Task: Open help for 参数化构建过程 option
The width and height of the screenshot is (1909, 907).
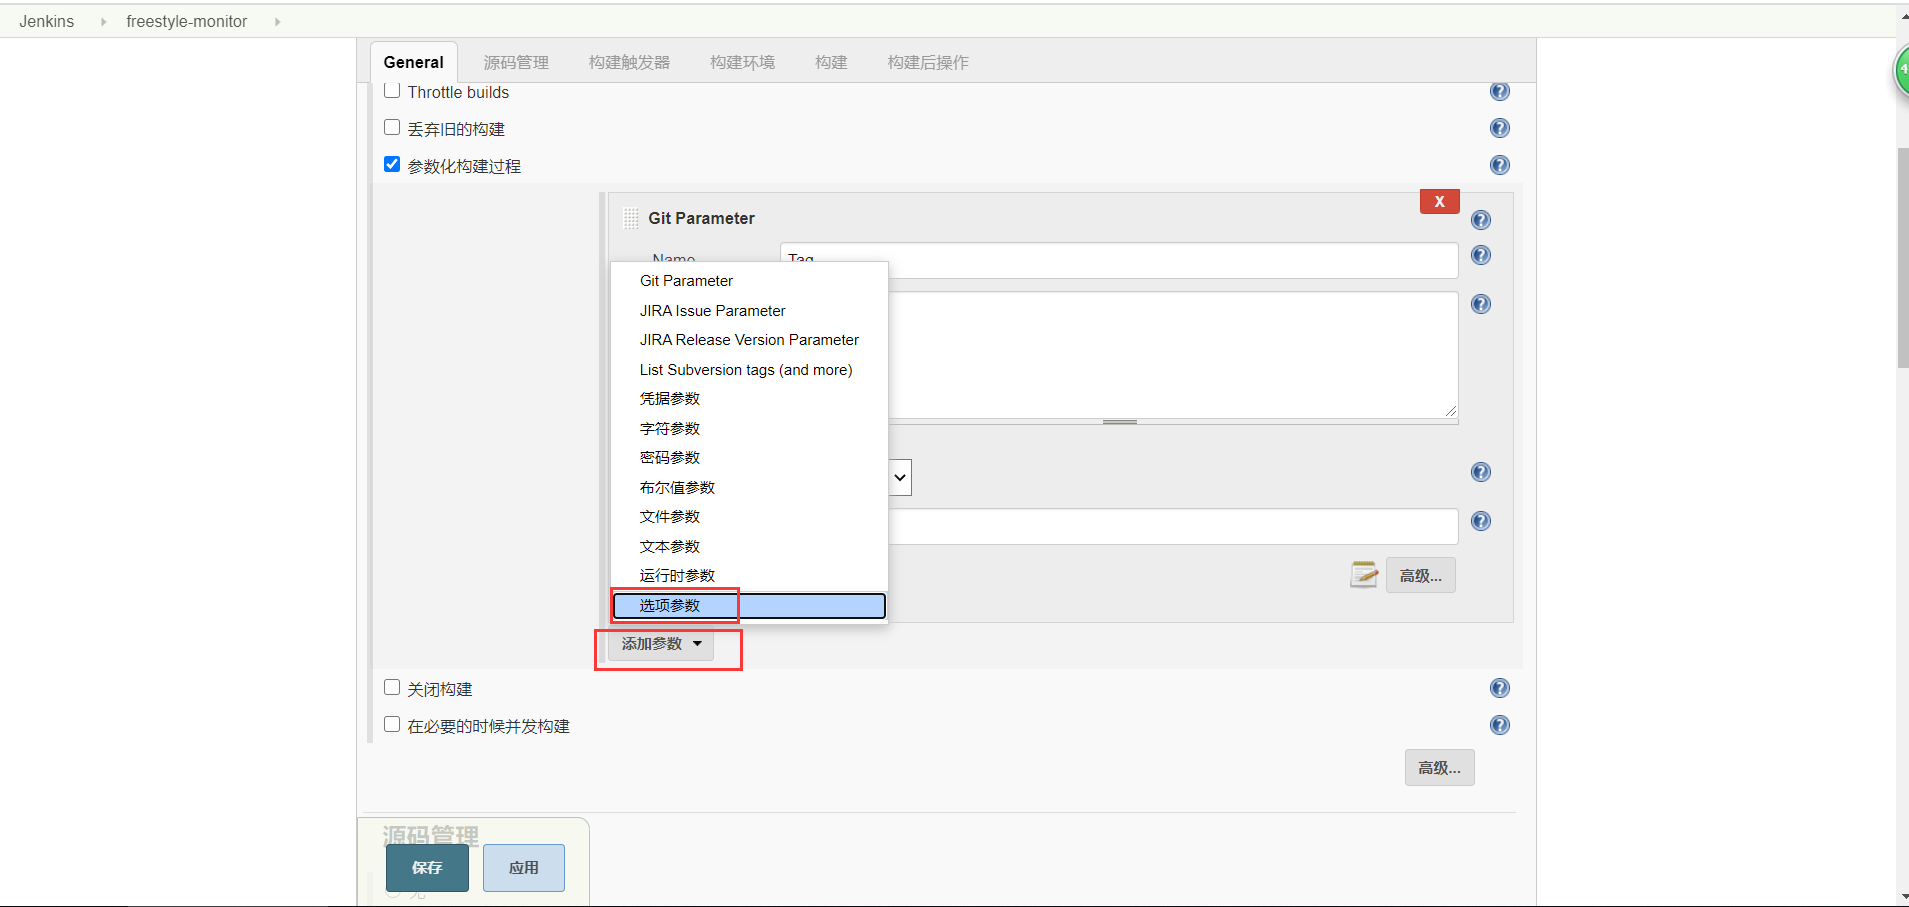Action: coord(1499,165)
